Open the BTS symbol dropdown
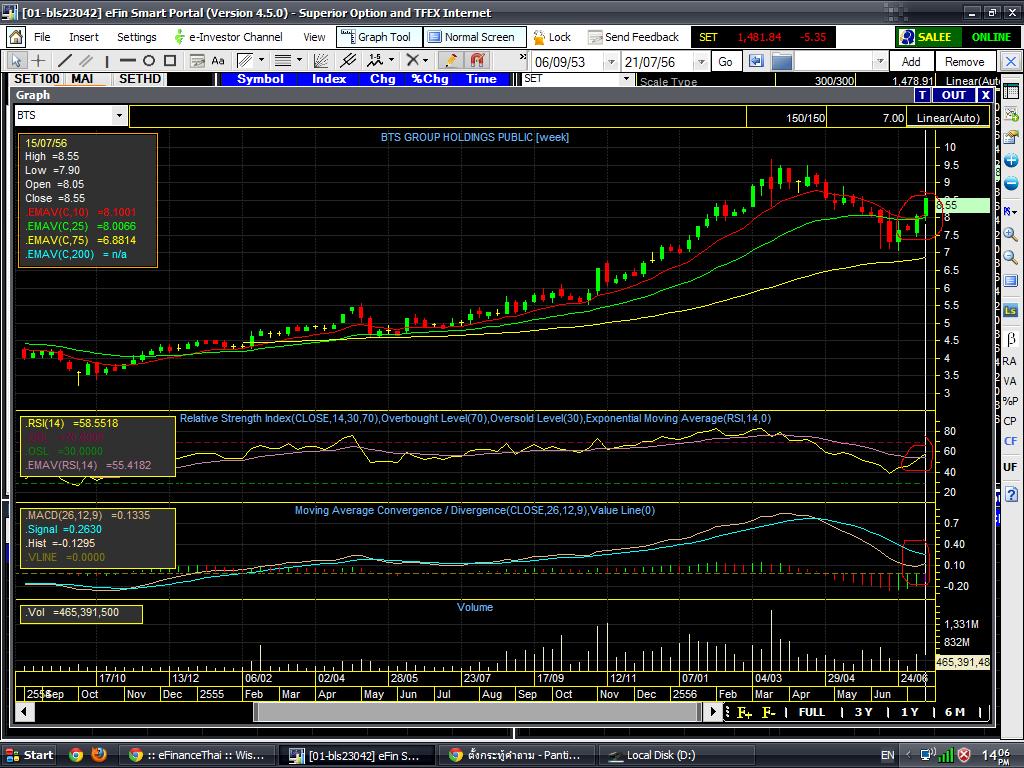Screen dimensions: 1024x768 pos(119,116)
